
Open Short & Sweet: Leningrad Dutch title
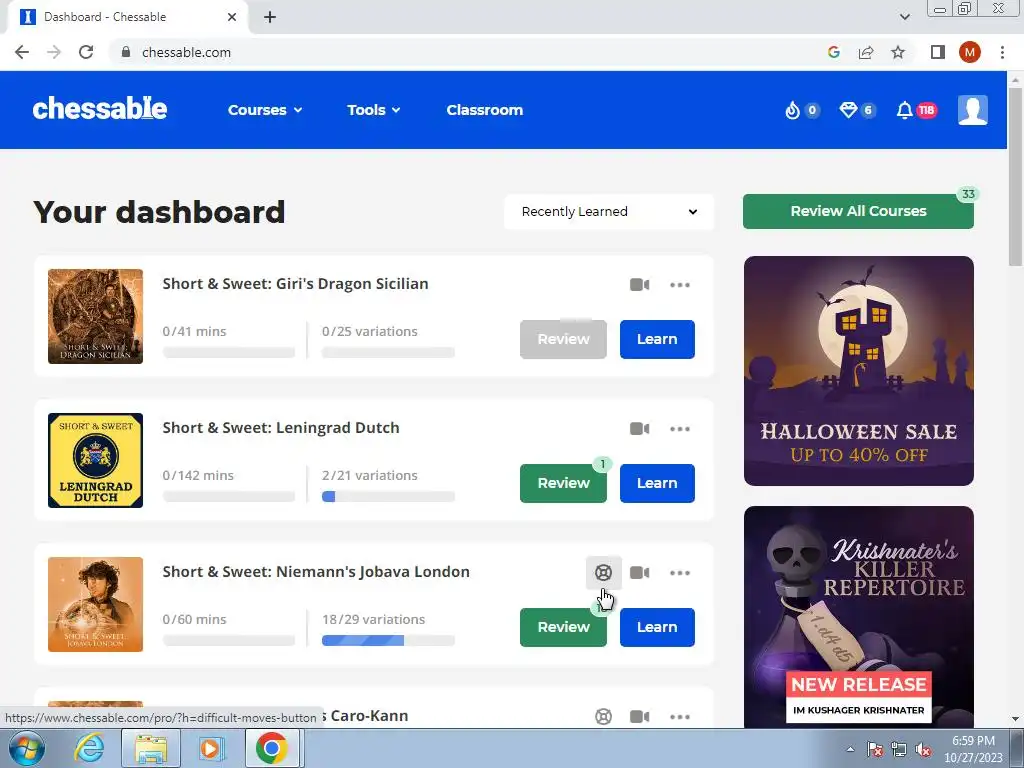[281, 428]
